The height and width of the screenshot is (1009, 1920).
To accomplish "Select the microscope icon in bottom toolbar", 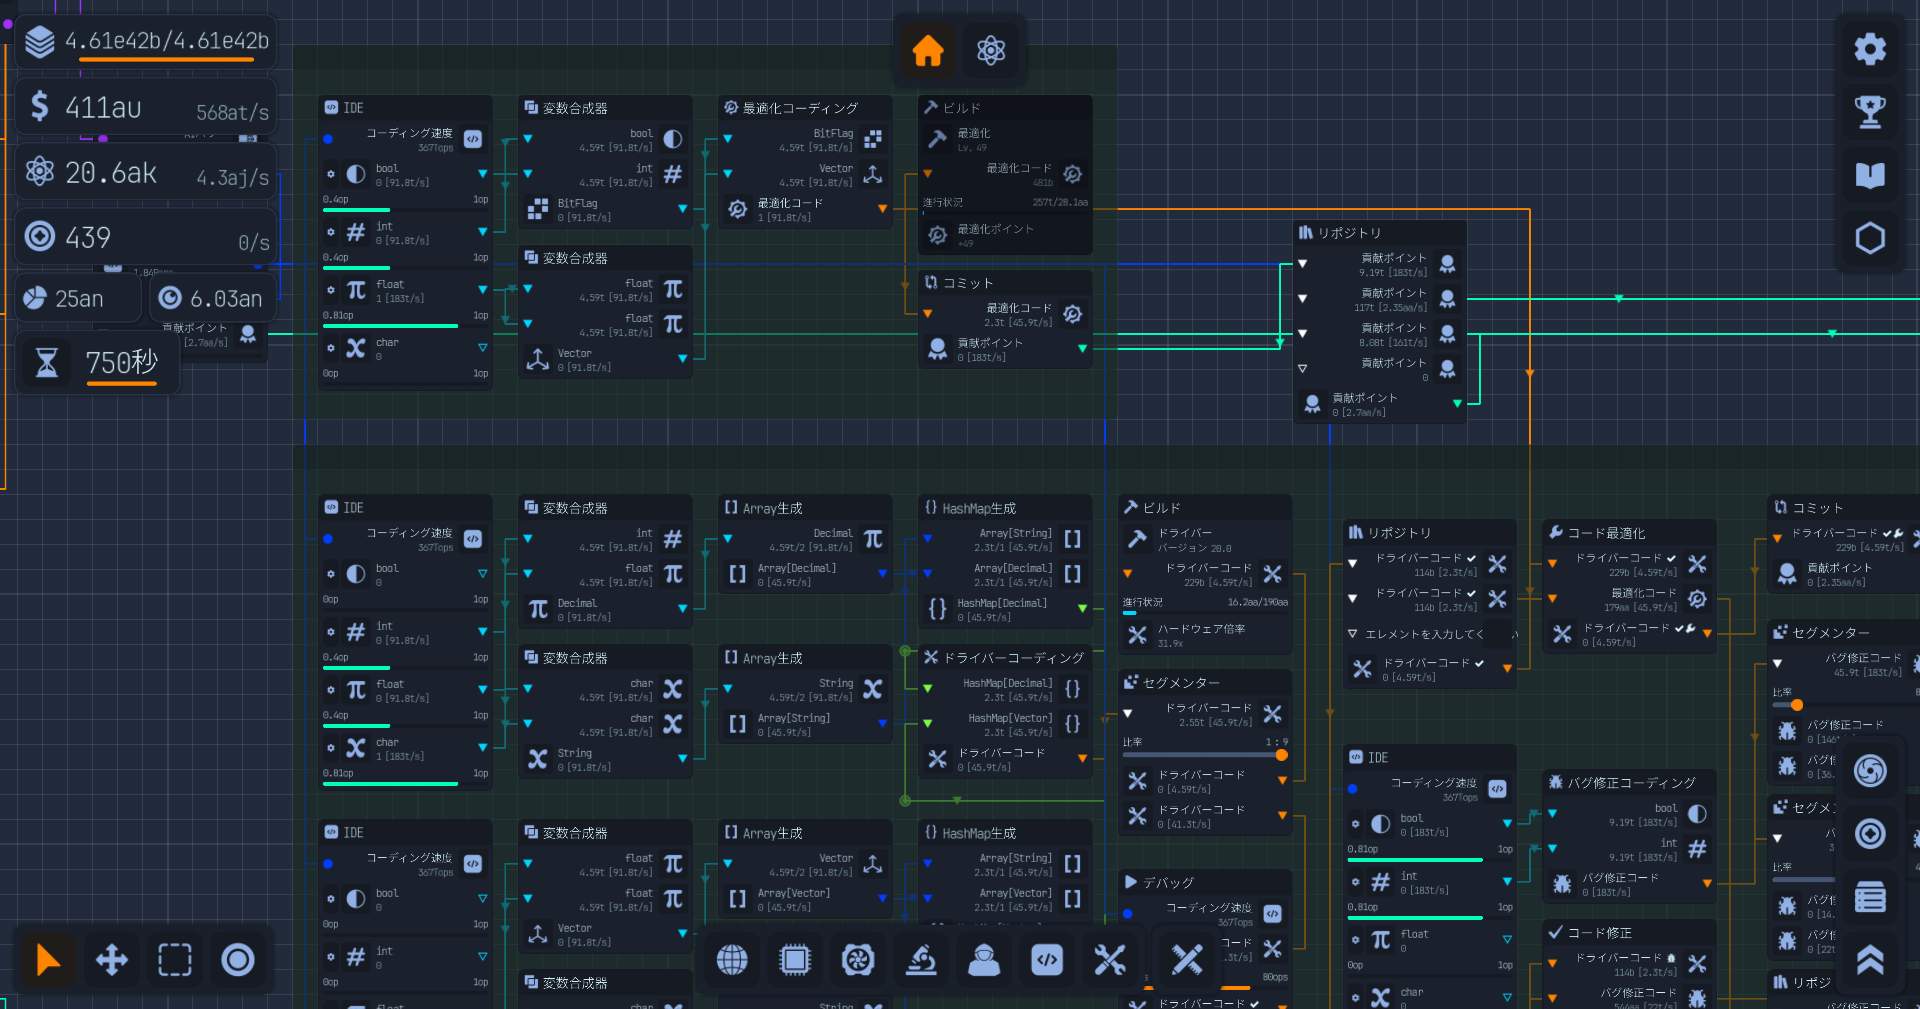I will tap(921, 960).
